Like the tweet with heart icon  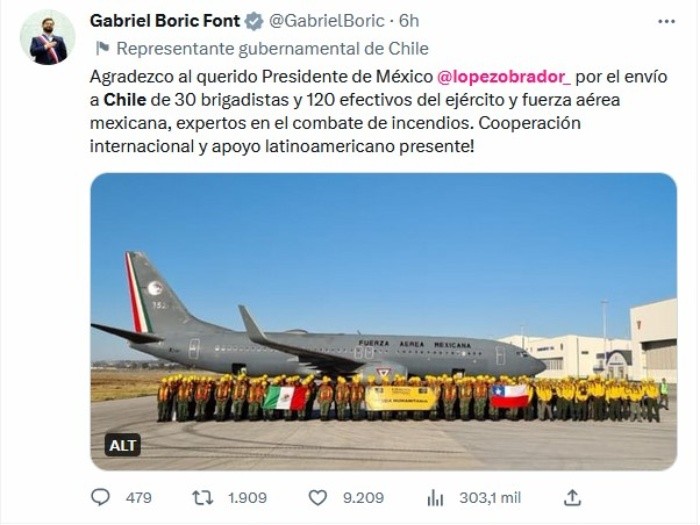click(318, 497)
